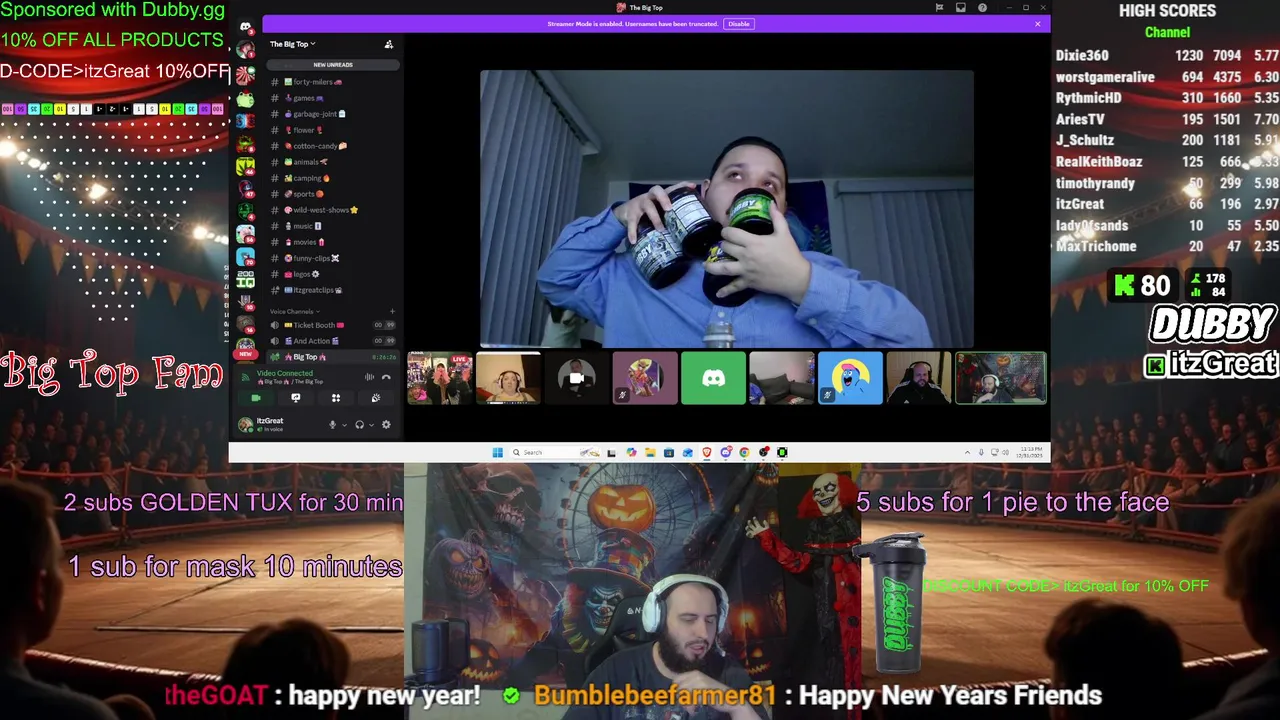The height and width of the screenshot is (720, 1280).
Task: Open the funny-clips channel
Action: pos(334,258)
